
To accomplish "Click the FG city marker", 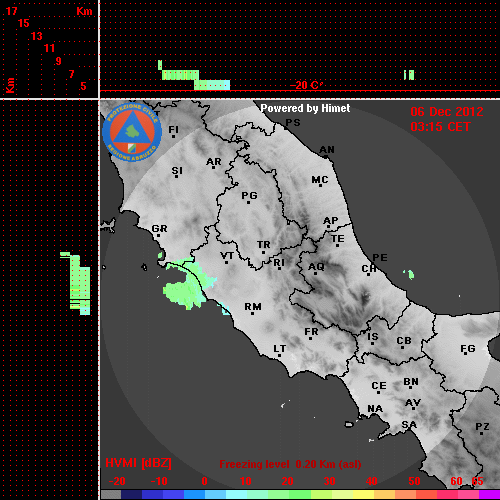I will pos(466,354).
